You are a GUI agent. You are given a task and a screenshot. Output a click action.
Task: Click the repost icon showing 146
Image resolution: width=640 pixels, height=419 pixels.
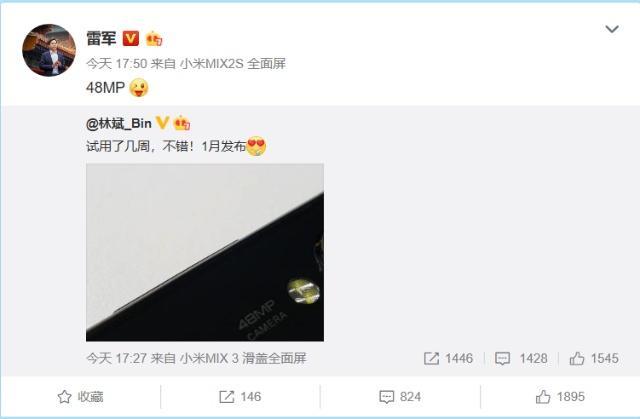click(x=240, y=397)
